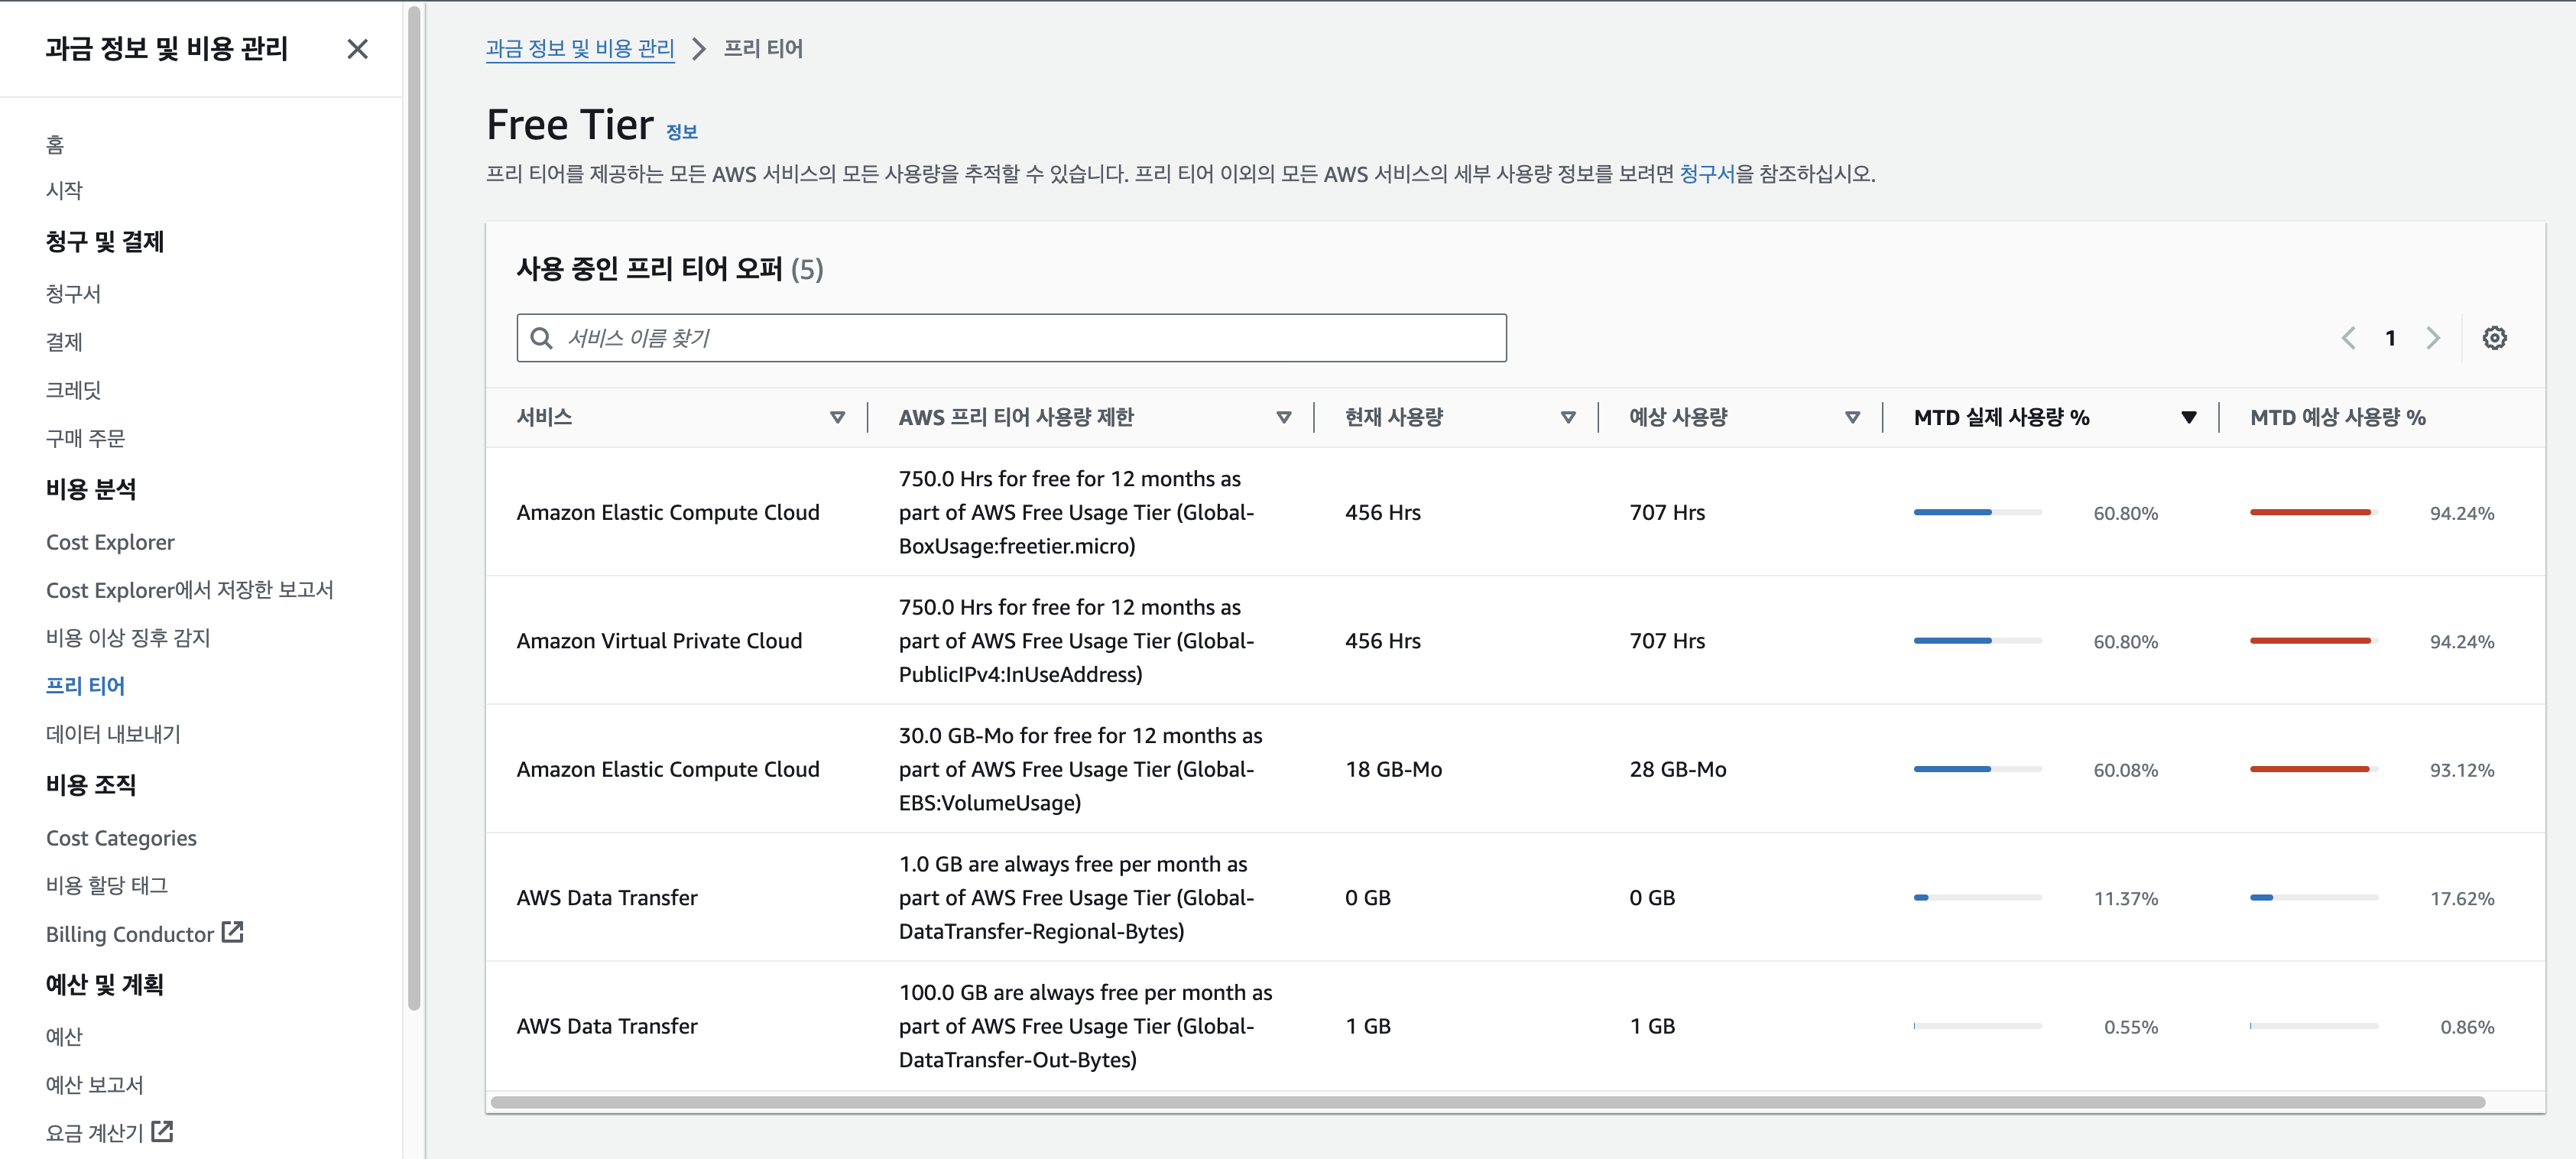Open 요금 계산기 external link icon

point(162,1131)
